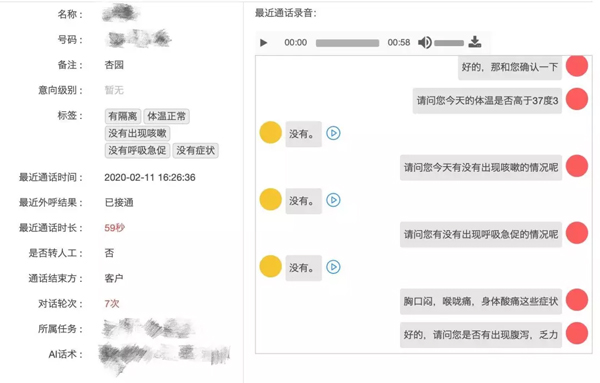The height and width of the screenshot is (383, 600).
Task: Open message asking about 体温是否高于37度3
Action: coord(487,101)
